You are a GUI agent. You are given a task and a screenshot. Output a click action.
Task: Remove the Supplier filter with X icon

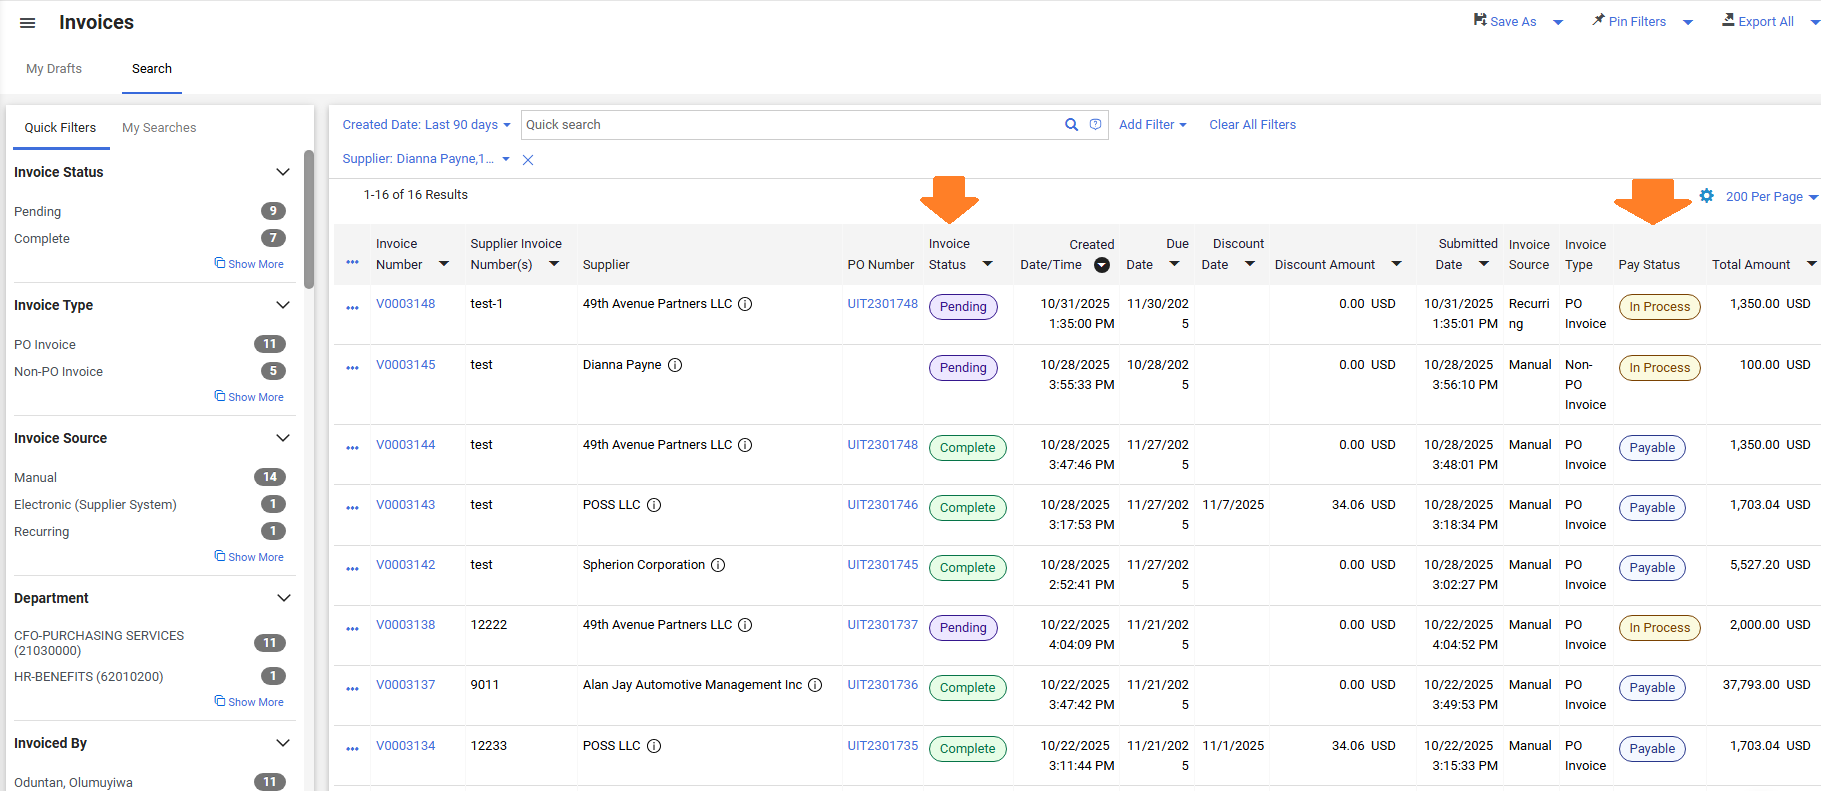(x=528, y=160)
